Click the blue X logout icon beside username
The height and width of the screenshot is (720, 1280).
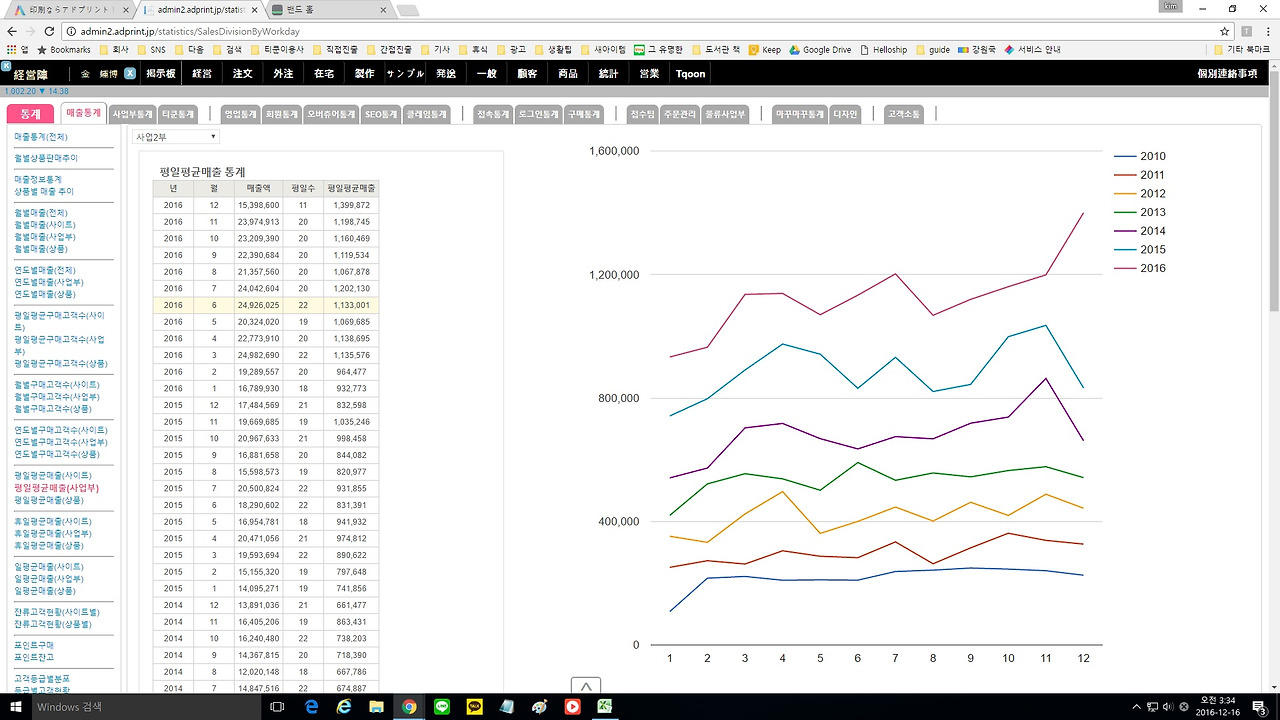[x=130, y=74]
